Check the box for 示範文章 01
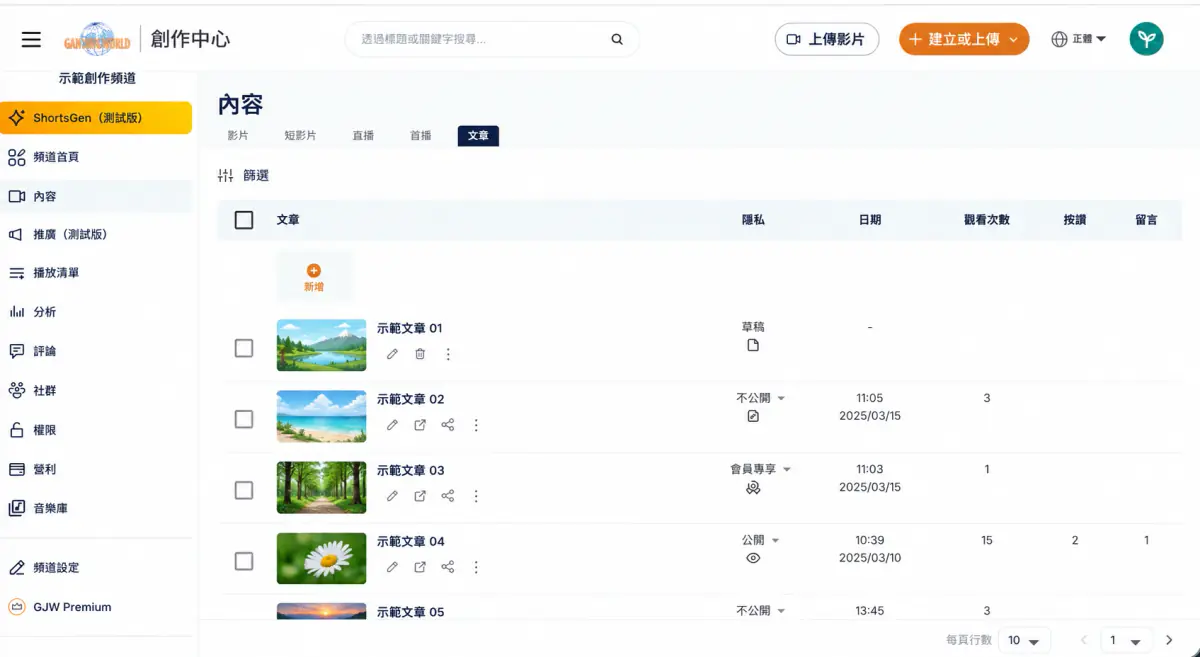 (244, 348)
